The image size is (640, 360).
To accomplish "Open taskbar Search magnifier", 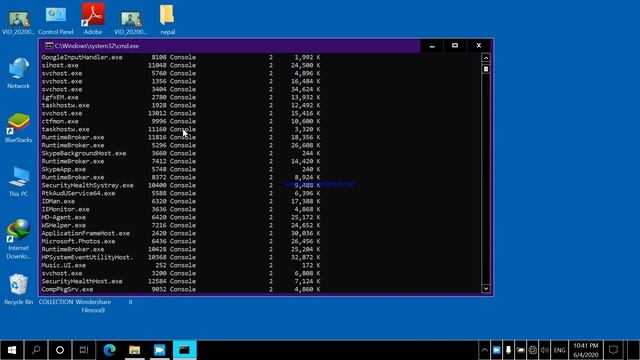I will click(36, 350).
